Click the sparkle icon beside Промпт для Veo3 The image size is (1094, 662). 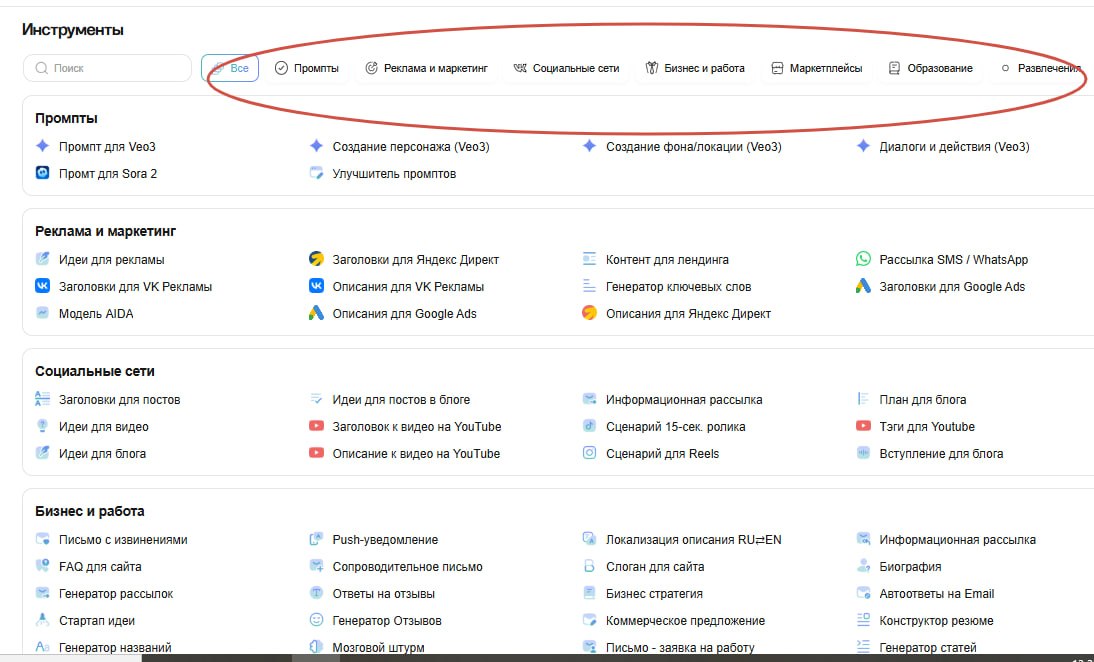tap(43, 146)
